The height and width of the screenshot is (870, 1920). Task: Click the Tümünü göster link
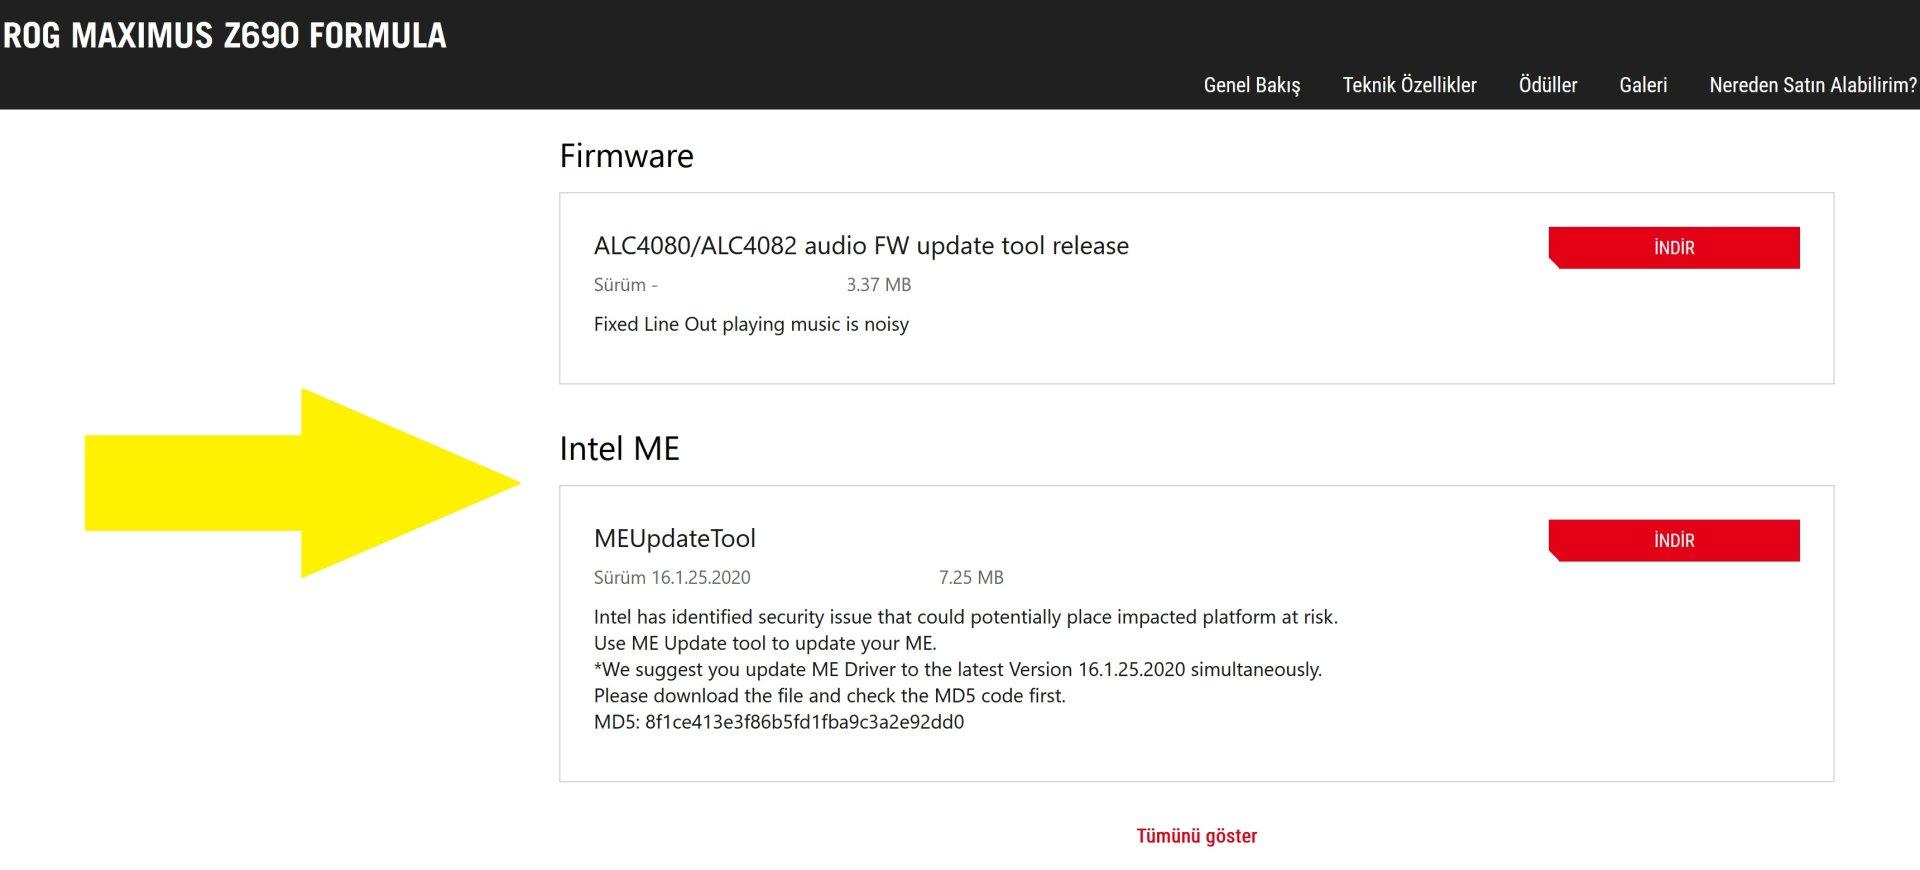(1196, 836)
